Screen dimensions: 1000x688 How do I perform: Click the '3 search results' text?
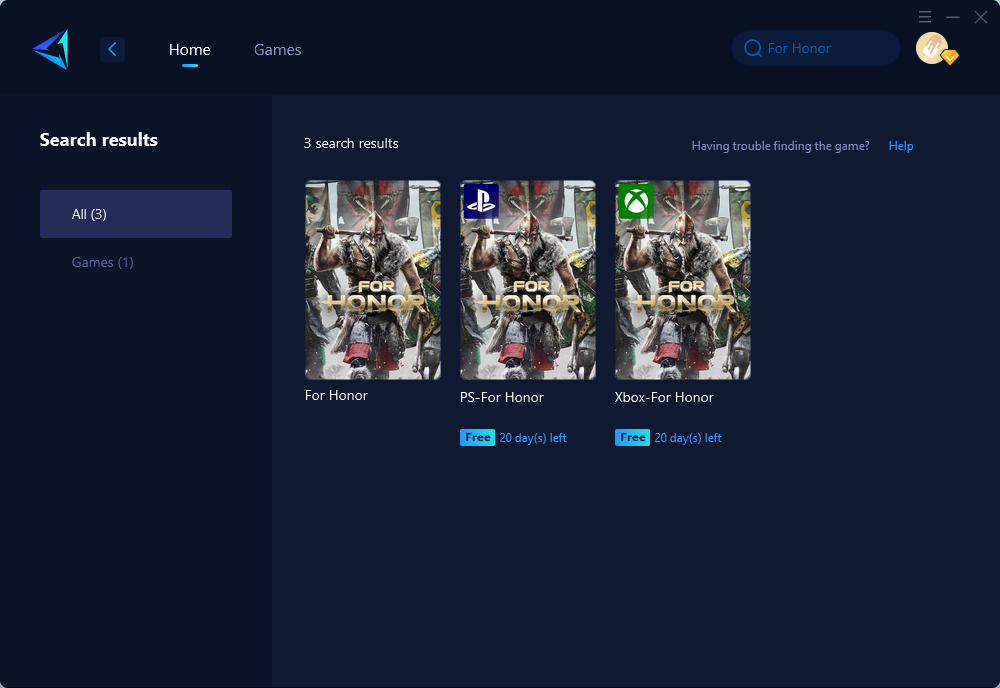[x=351, y=143]
